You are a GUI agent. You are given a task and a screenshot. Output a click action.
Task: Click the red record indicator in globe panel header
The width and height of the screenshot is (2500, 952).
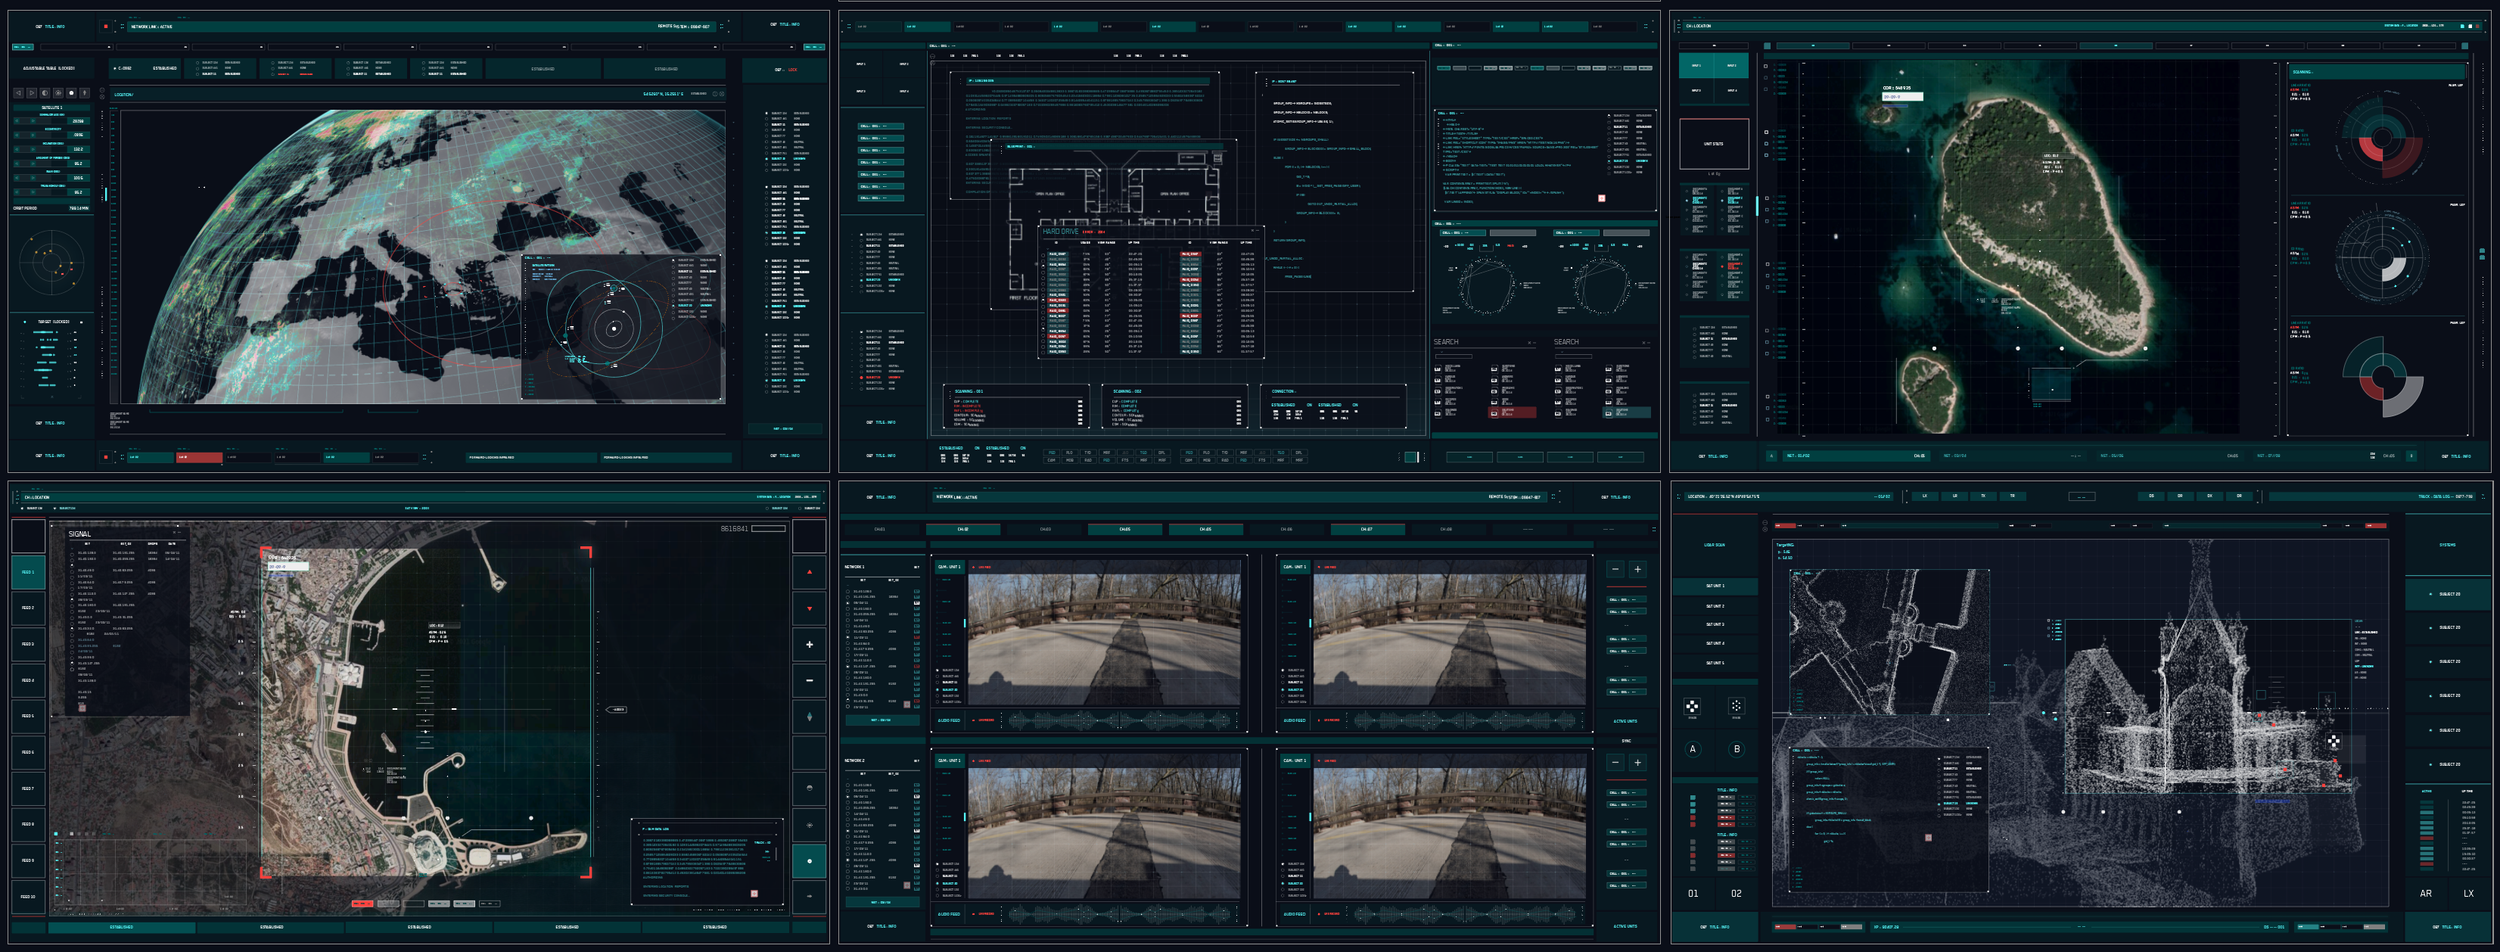pyautogui.click(x=106, y=27)
